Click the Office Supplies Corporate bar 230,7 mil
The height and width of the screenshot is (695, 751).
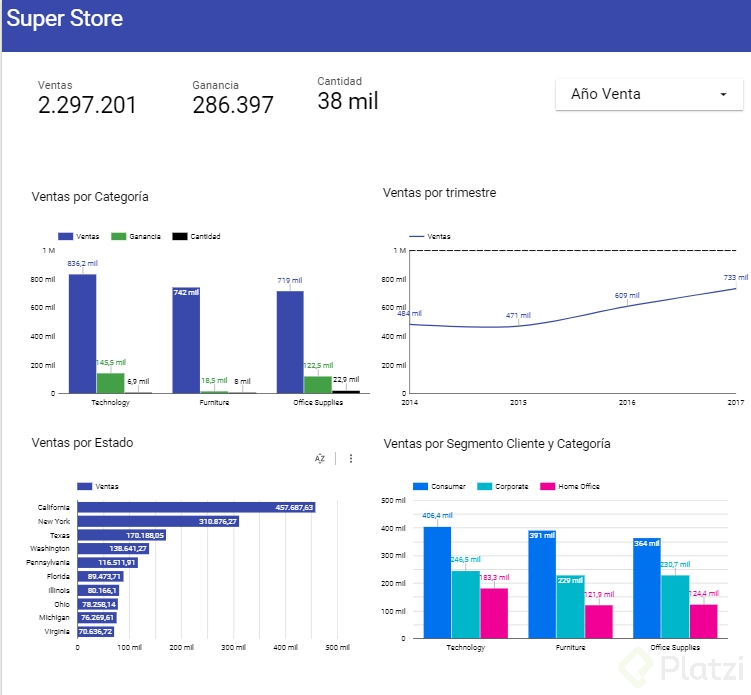point(675,606)
